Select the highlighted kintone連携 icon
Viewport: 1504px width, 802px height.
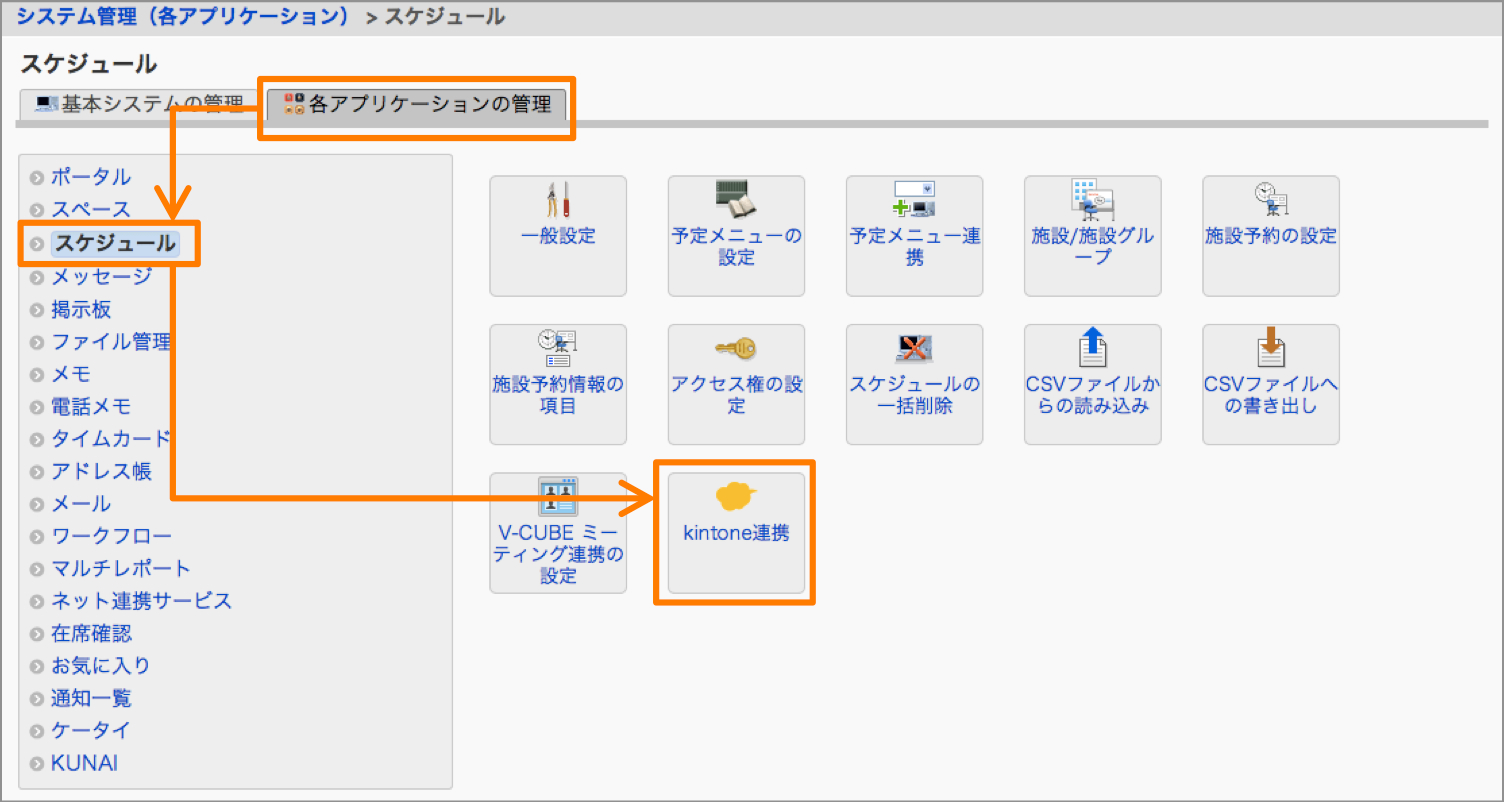coord(735,533)
